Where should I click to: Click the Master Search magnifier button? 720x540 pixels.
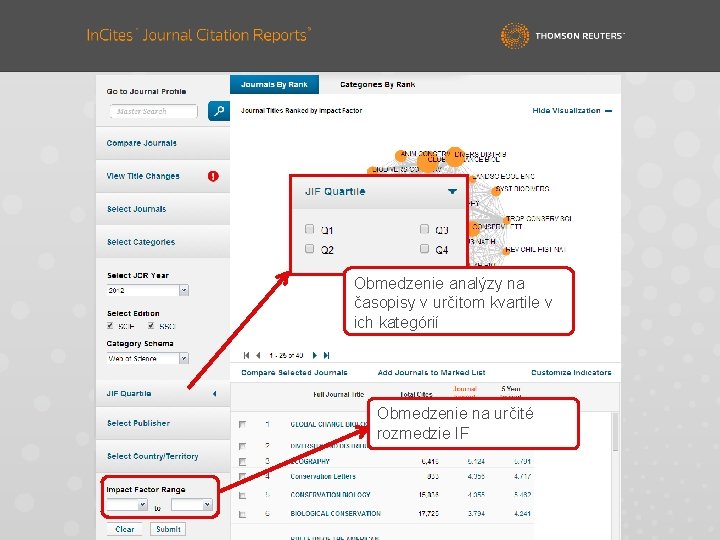pyautogui.click(x=219, y=111)
